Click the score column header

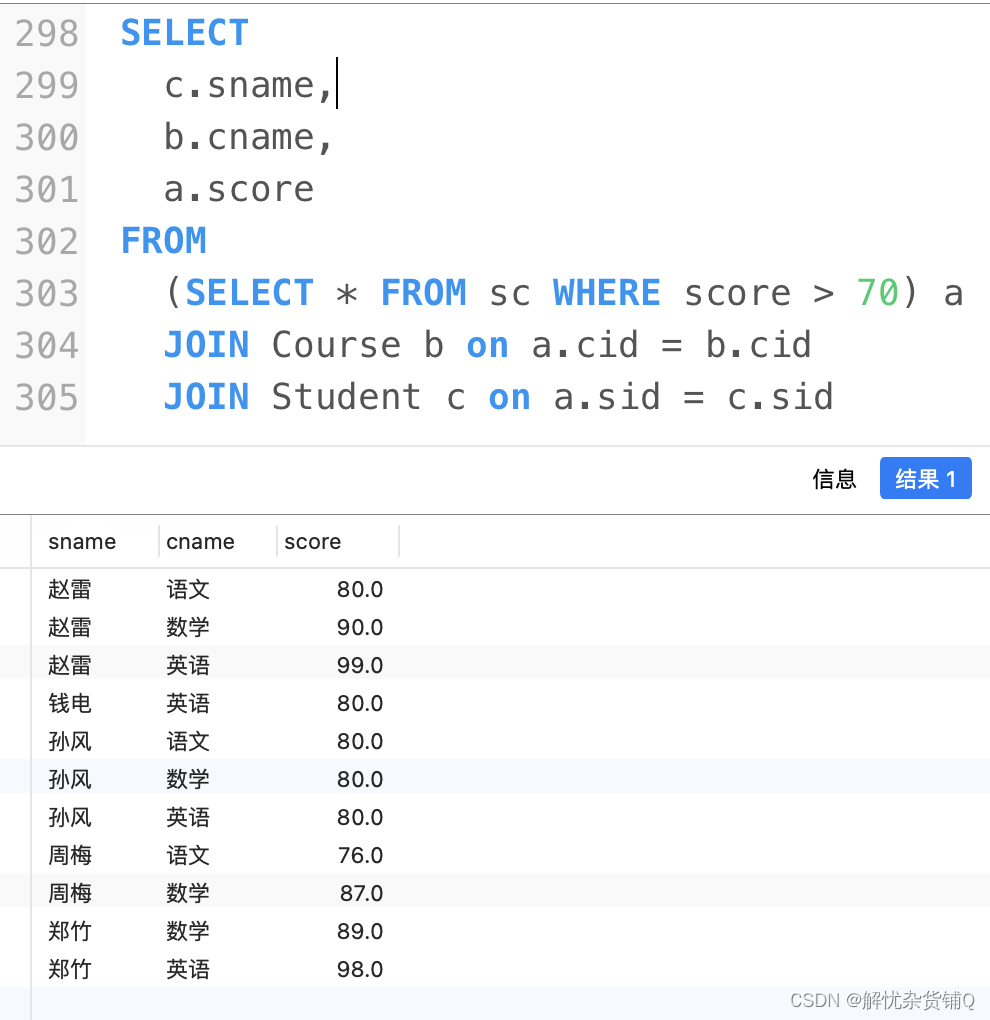(x=312, y=541)
